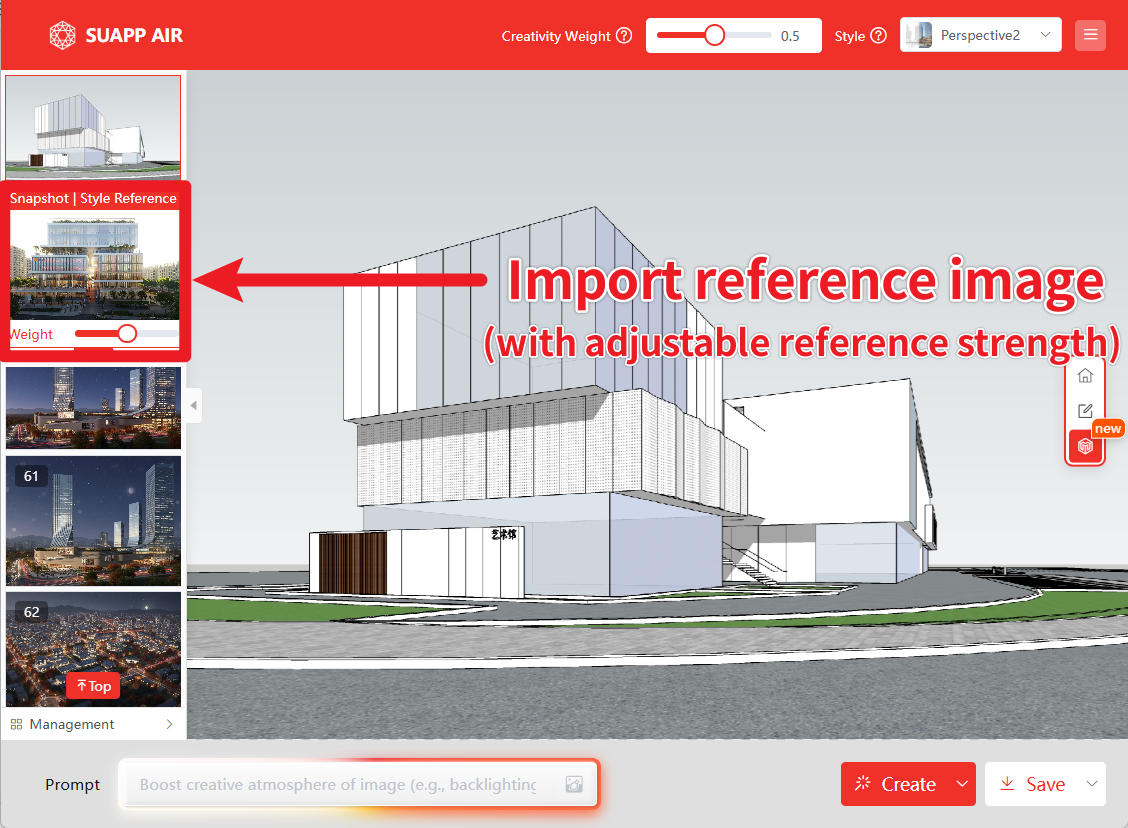Click the Save button

(1033, 784)
